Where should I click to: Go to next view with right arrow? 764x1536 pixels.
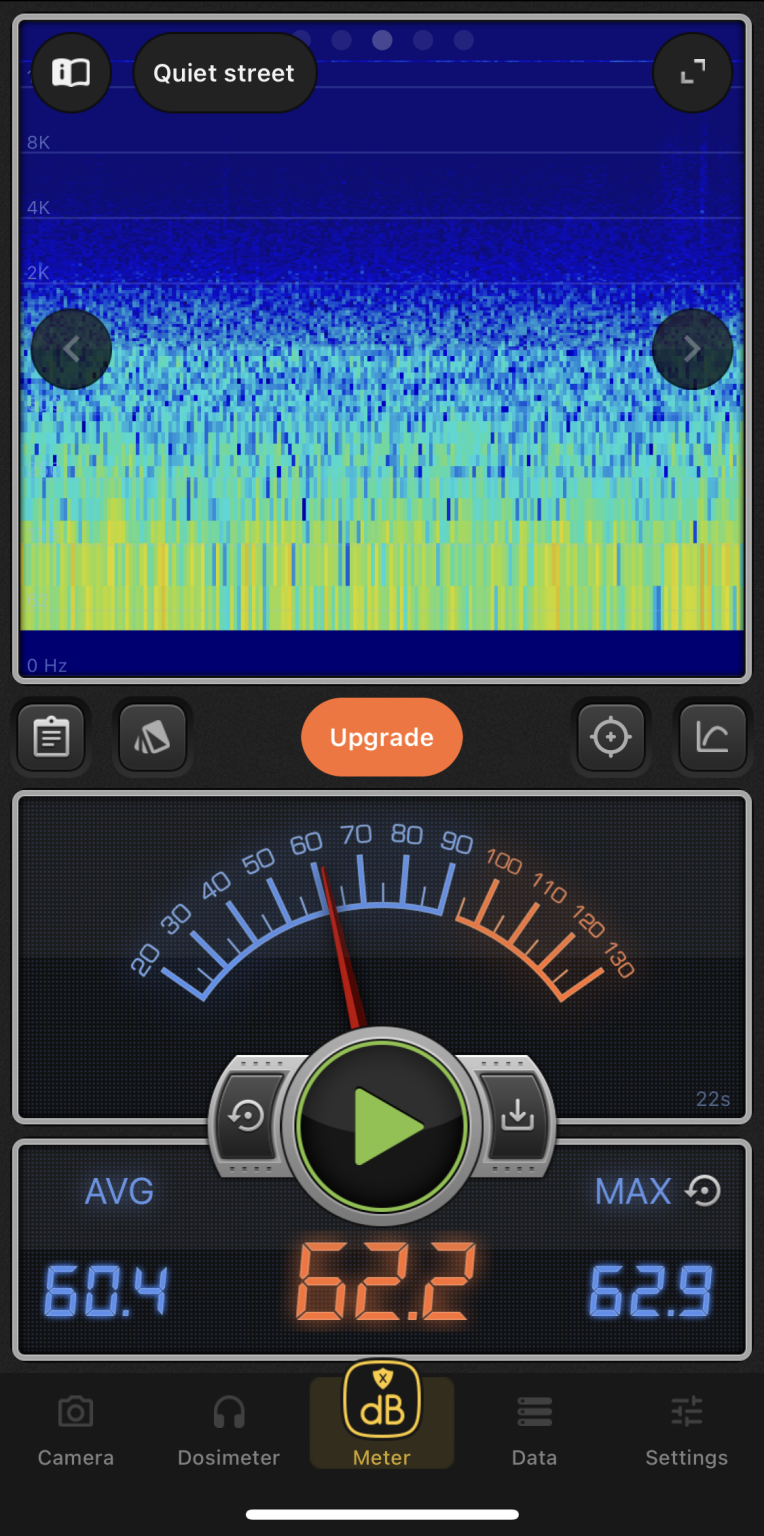tap(692, 349)
